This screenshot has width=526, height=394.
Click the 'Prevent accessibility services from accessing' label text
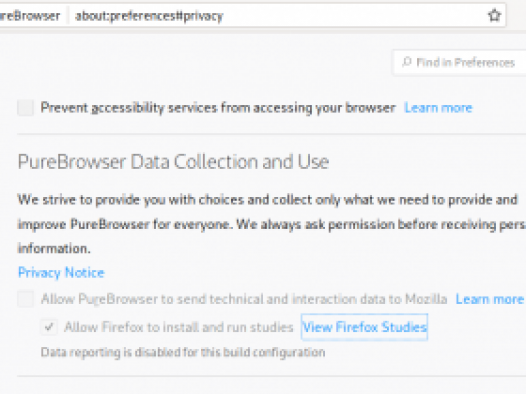click(x=218, y=108)
